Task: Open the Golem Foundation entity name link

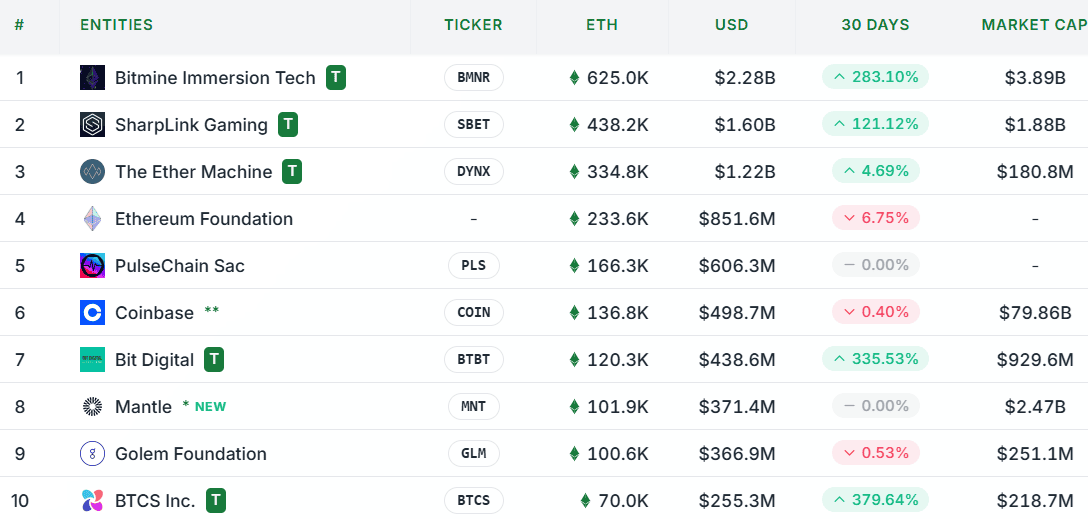Action: 191,454
